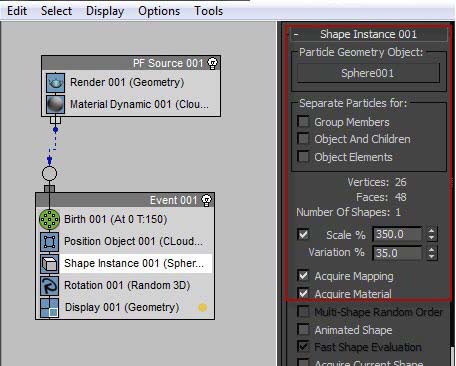456x366 pixels.
Task: Select Display 001 (Geometry) operator
Action: pos(125,307)
